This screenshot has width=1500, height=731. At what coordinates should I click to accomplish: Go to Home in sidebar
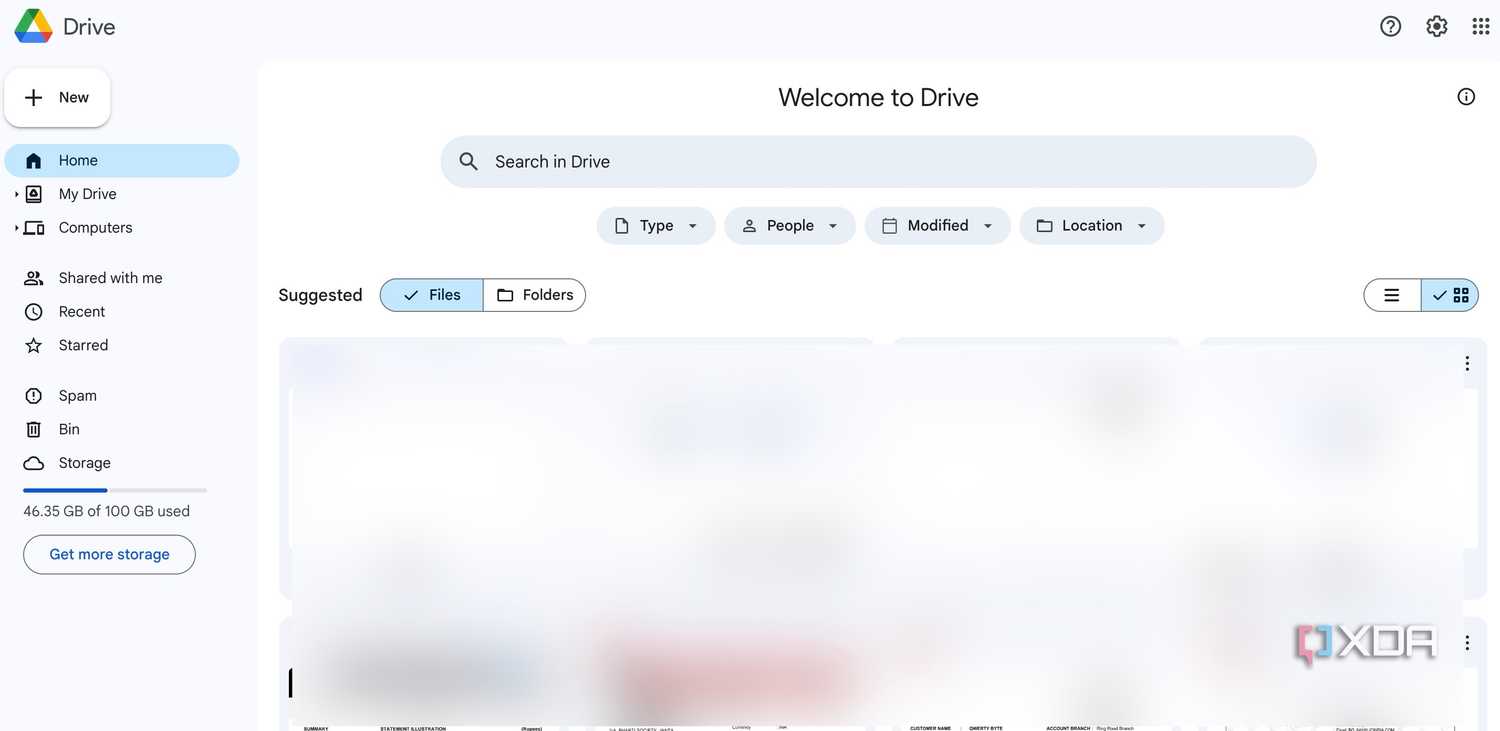click(122, 161)
